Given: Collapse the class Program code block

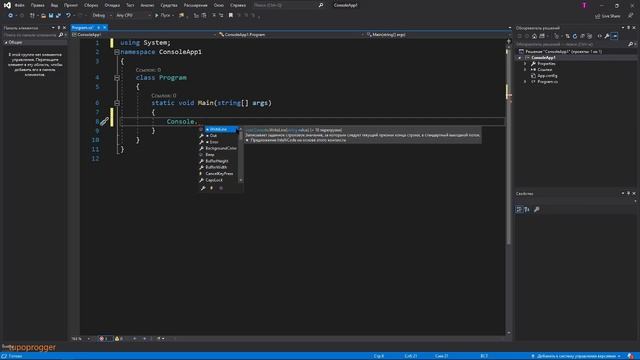Looking at the screenshot, I should [117, 78].
